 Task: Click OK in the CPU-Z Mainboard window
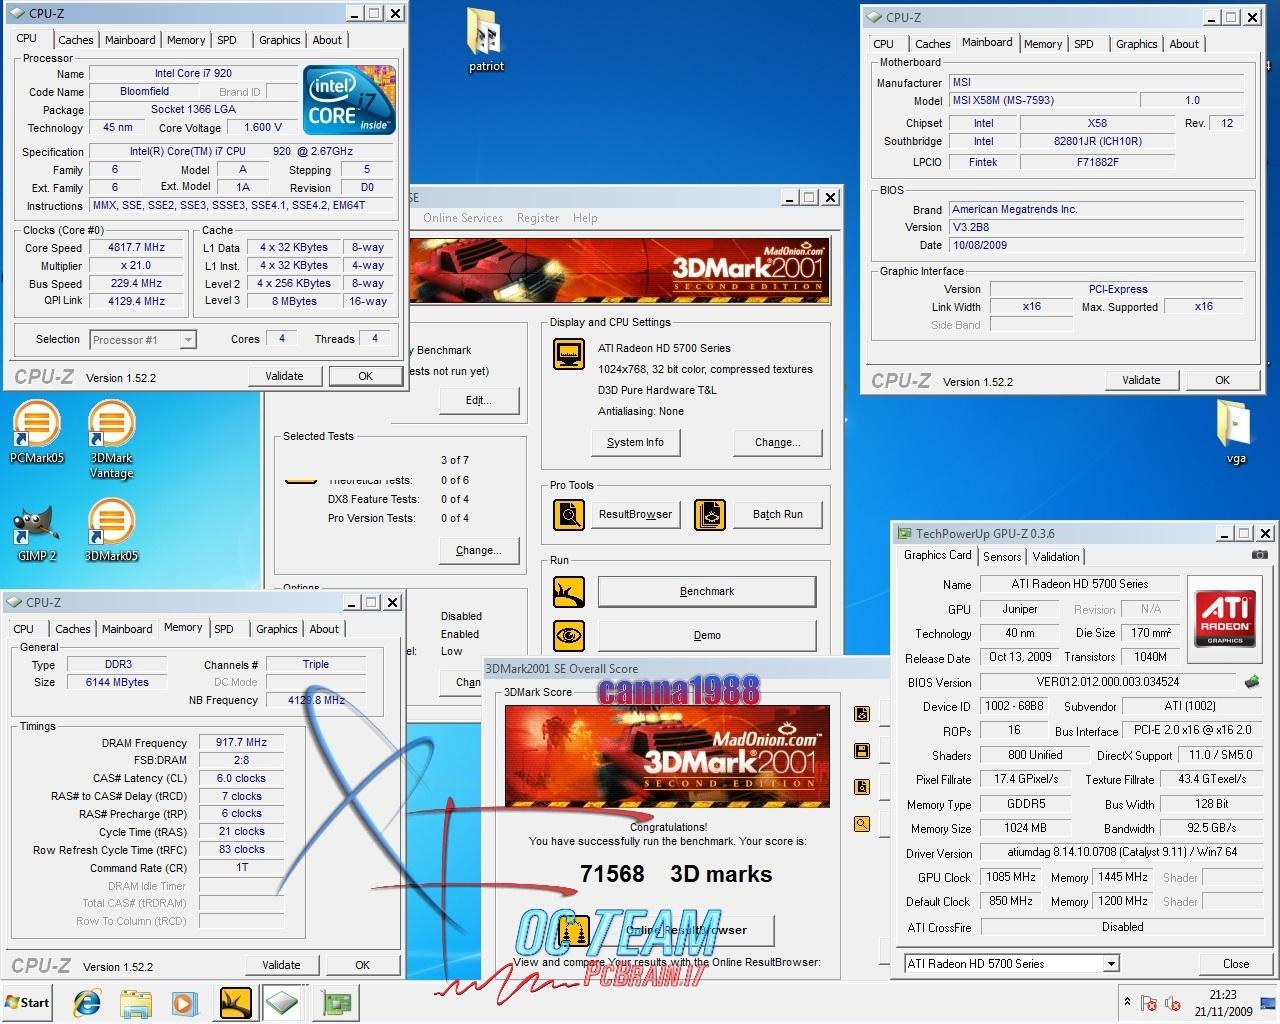1222,380
